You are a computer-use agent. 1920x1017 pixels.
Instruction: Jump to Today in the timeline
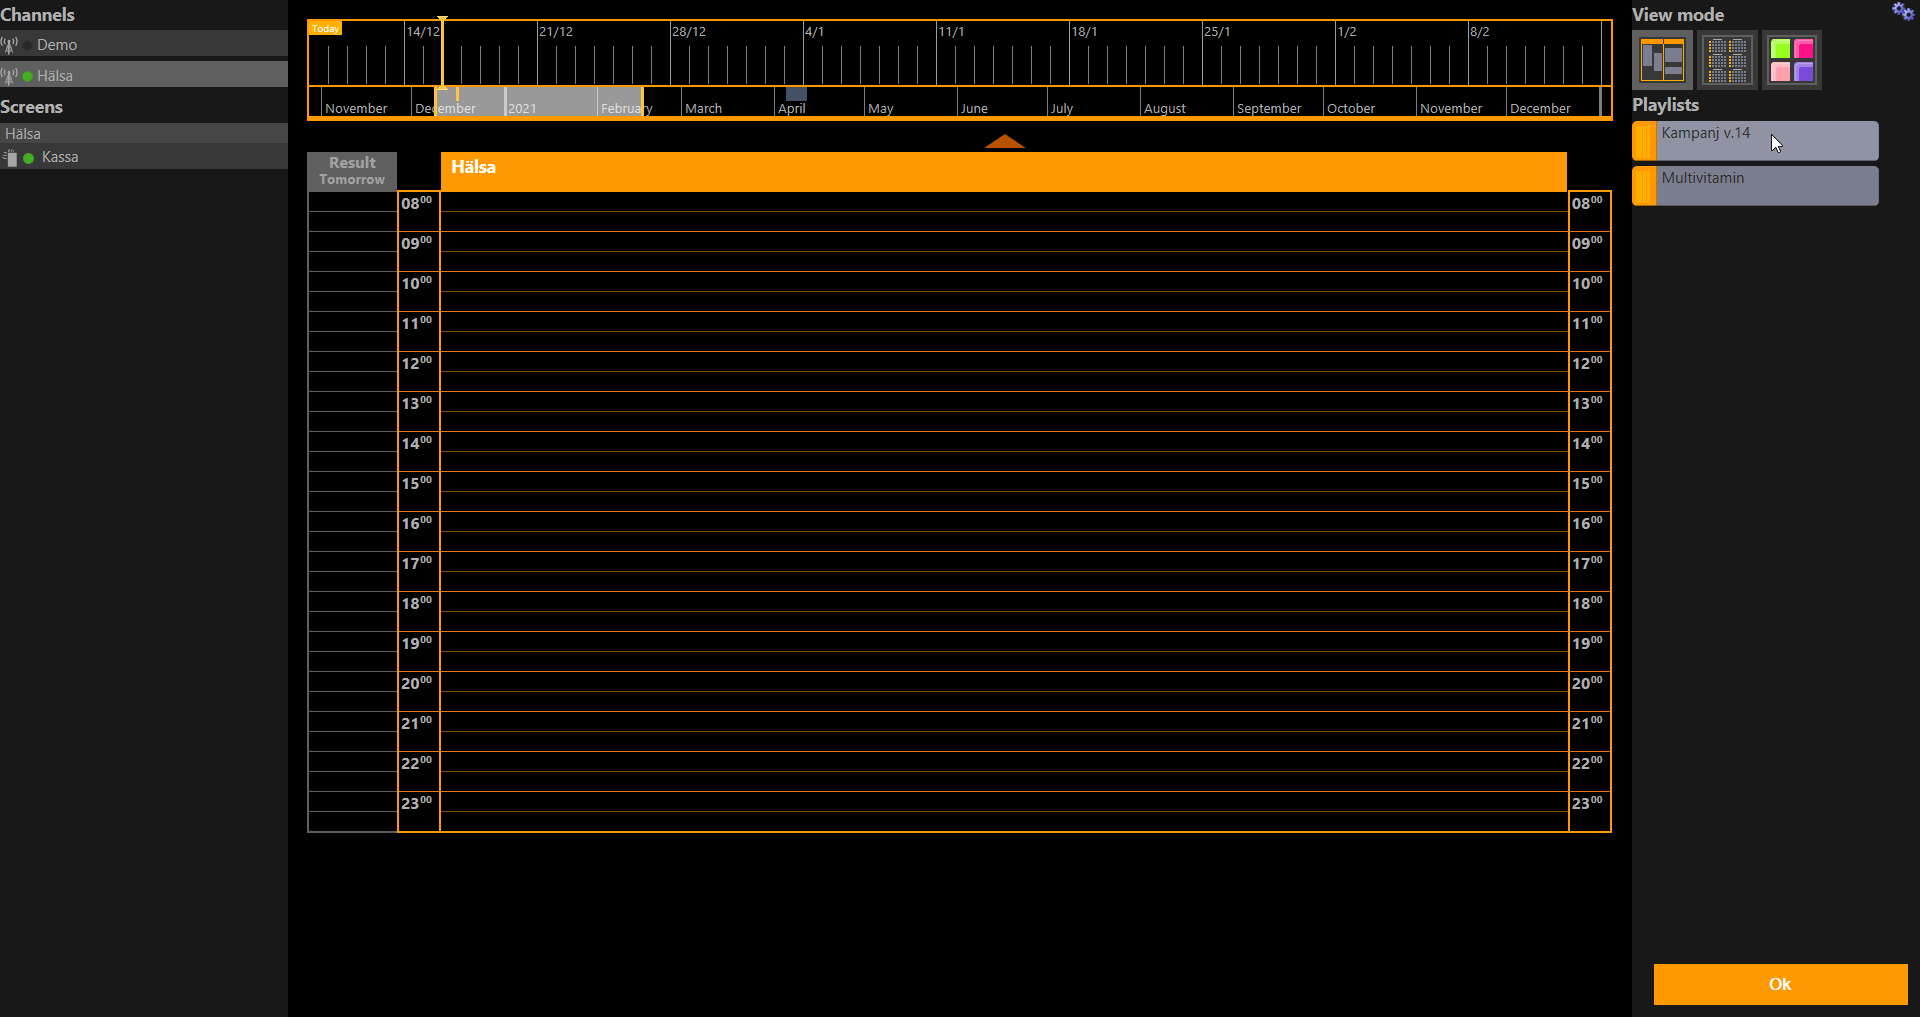pos(325,29)
